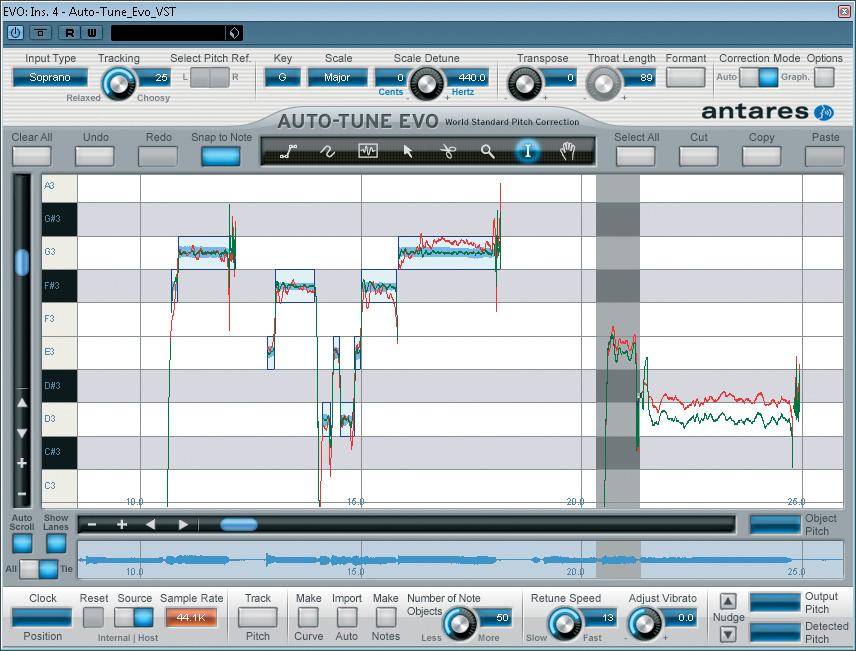Toggle the Auto Scroll button

coord(22,543)
